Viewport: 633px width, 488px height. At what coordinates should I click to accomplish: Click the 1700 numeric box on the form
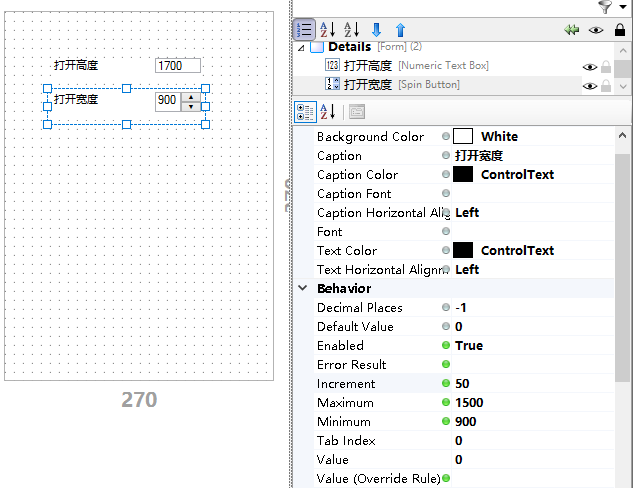[178, 65]
